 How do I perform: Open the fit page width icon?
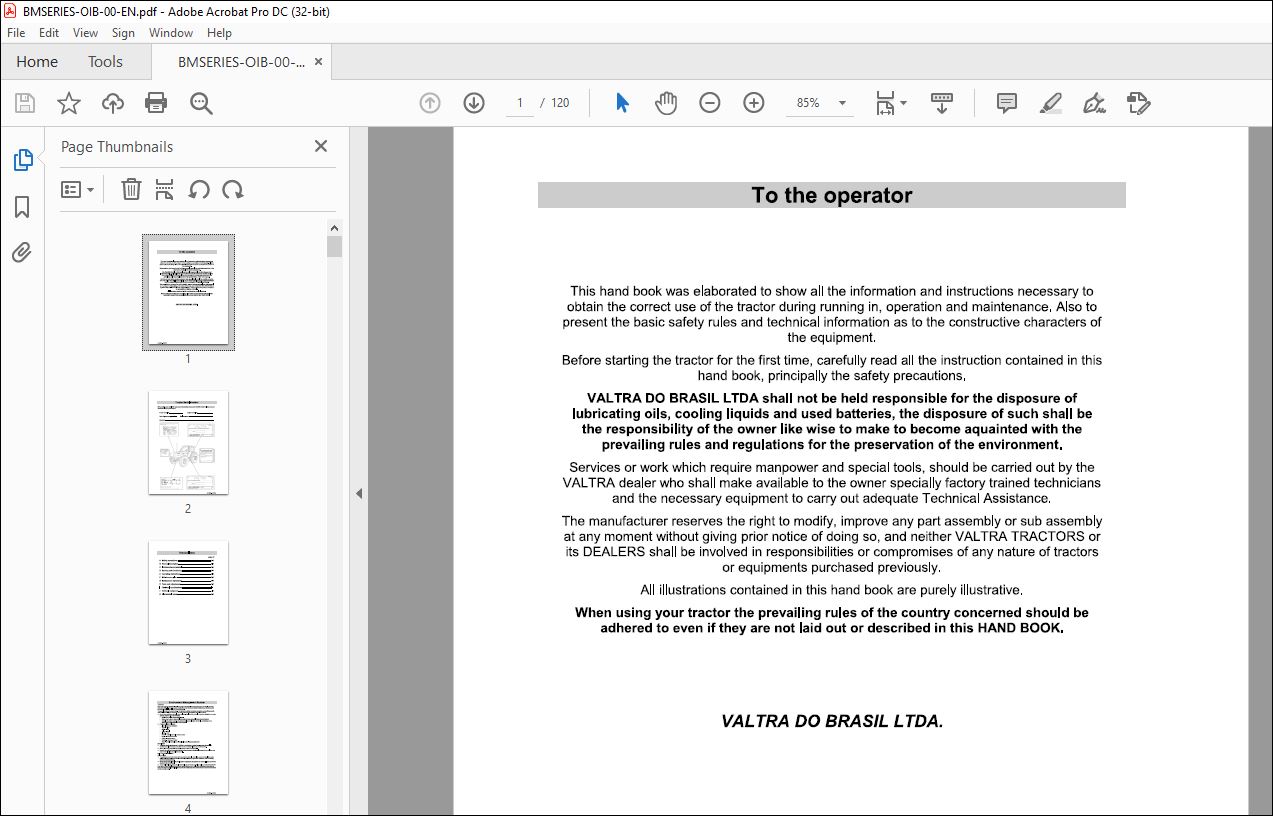coord(885,103)
